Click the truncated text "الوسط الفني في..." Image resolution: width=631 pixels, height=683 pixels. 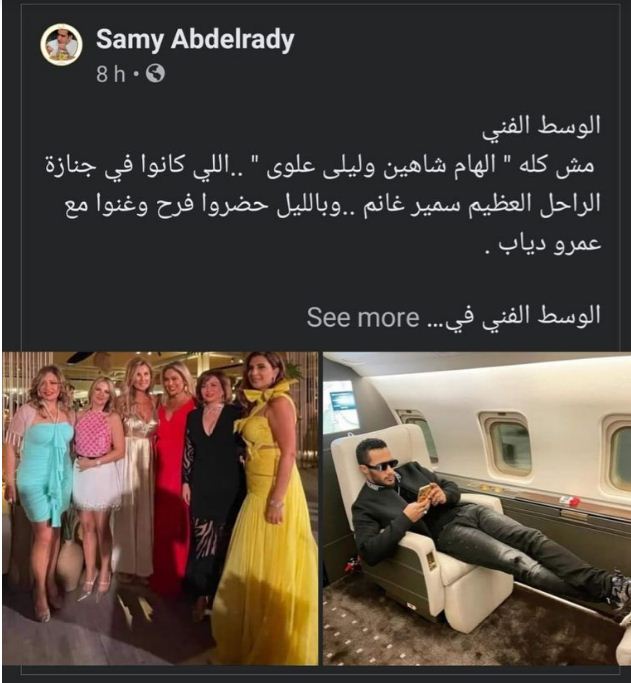[513, 317]
